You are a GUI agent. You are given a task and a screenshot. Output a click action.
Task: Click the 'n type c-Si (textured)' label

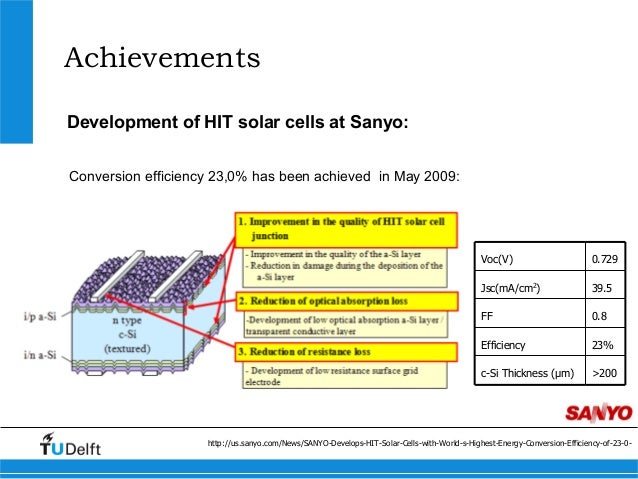127,335
